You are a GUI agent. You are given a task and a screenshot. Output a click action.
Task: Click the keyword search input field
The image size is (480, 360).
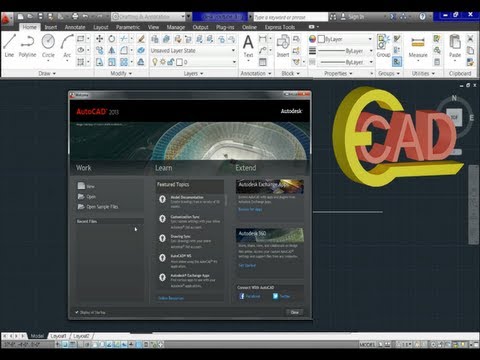pos(290,17)
